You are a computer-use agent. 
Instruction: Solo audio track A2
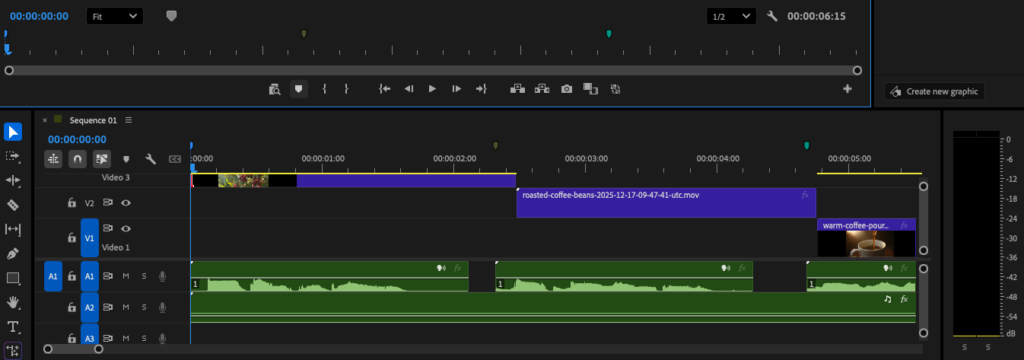(x=144, y=307)
